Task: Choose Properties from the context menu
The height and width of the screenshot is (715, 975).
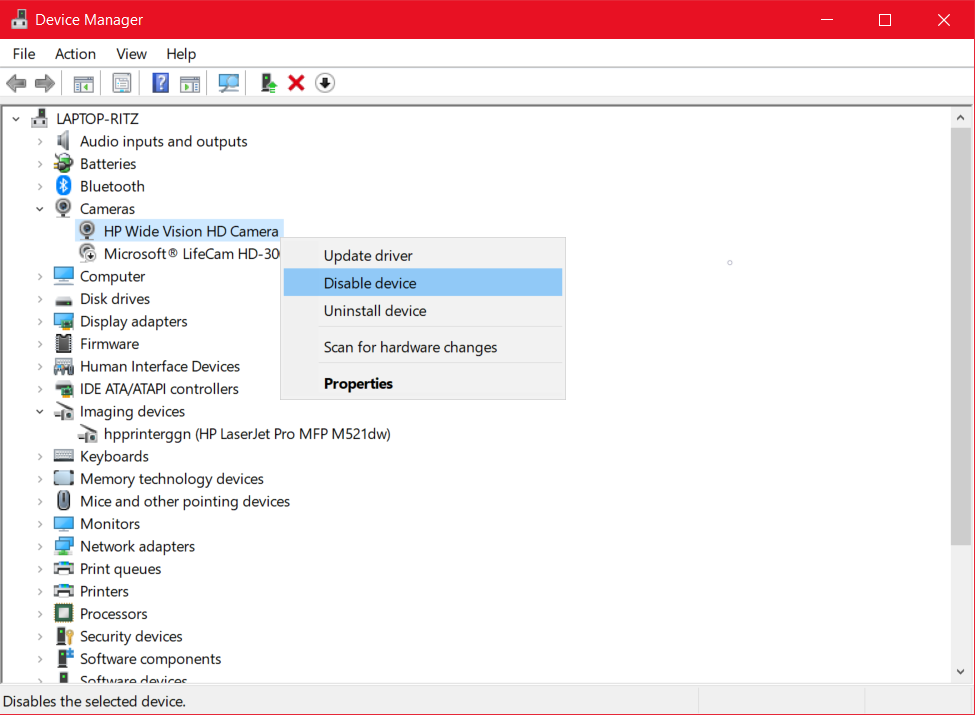Action: (423, 384)
